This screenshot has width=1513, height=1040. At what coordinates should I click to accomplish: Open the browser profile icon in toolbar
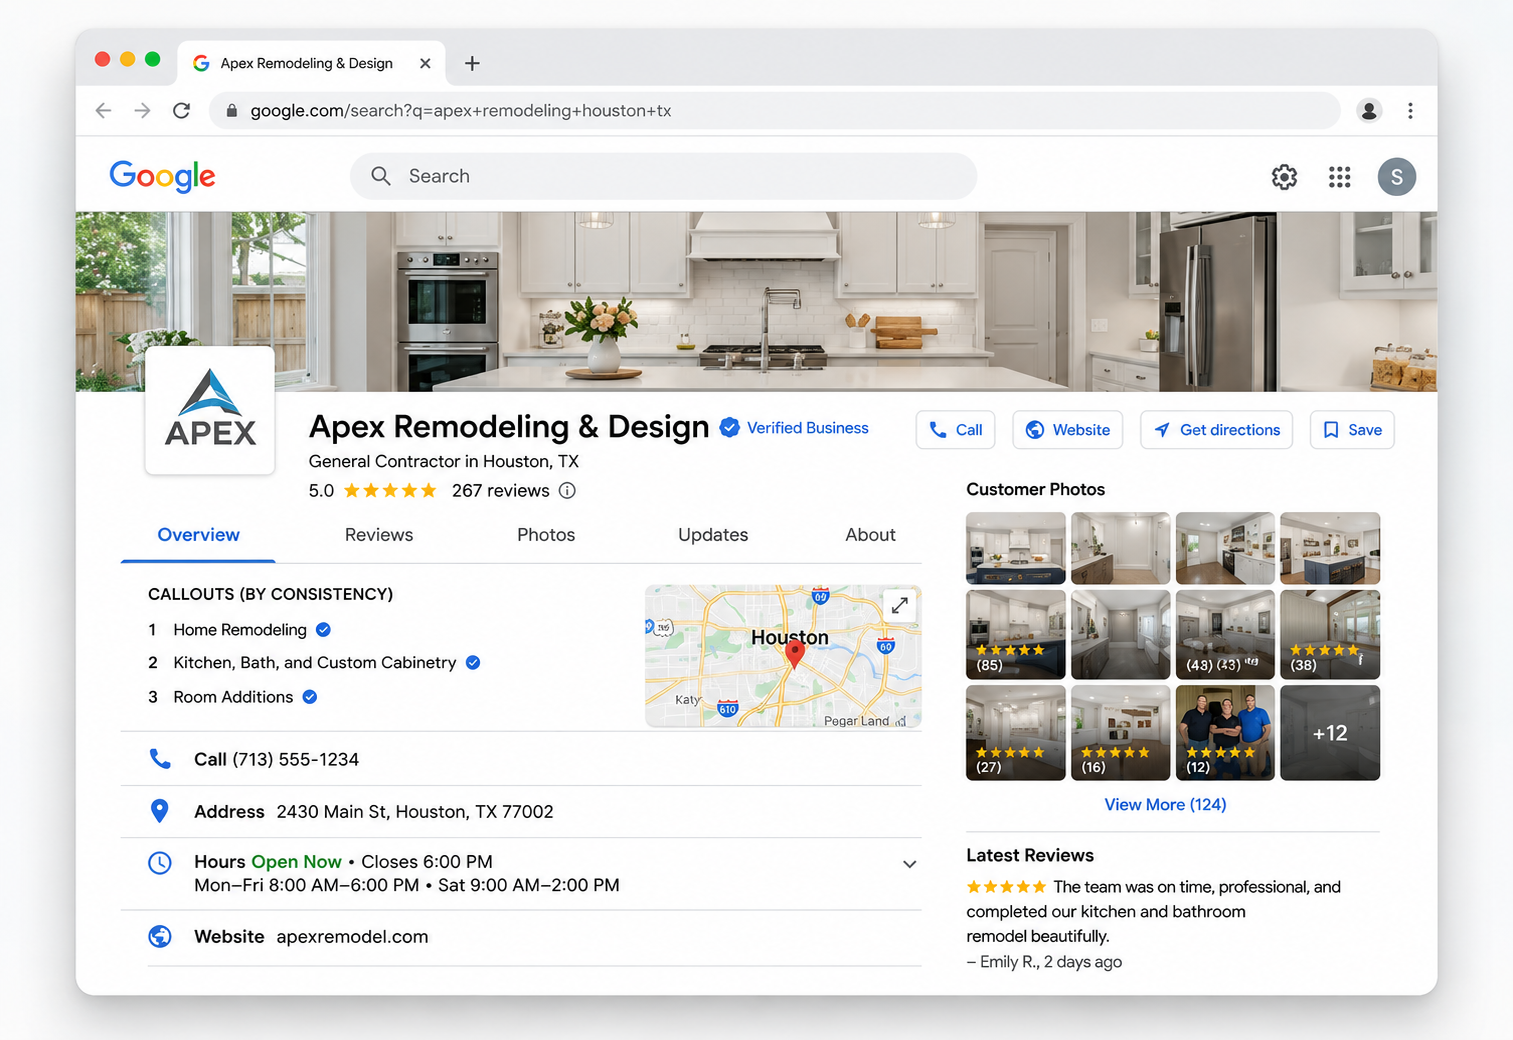click(x=1369, y=111)
